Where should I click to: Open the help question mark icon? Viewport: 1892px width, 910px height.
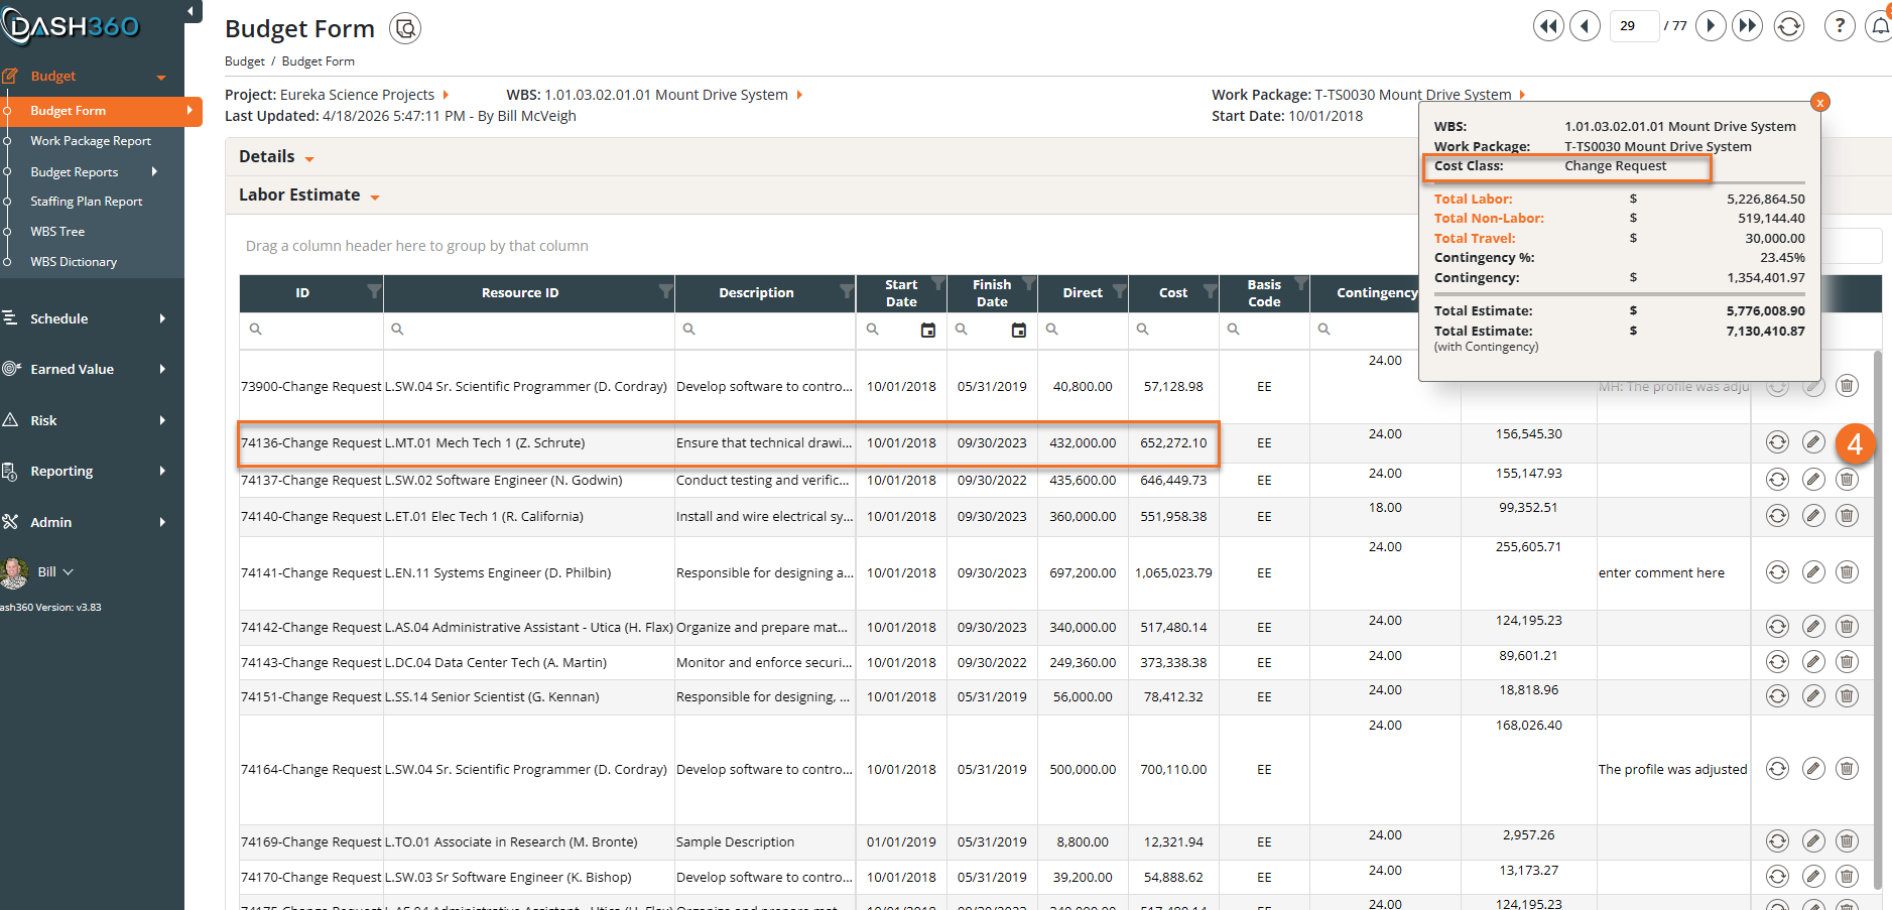click(1839, 26)
